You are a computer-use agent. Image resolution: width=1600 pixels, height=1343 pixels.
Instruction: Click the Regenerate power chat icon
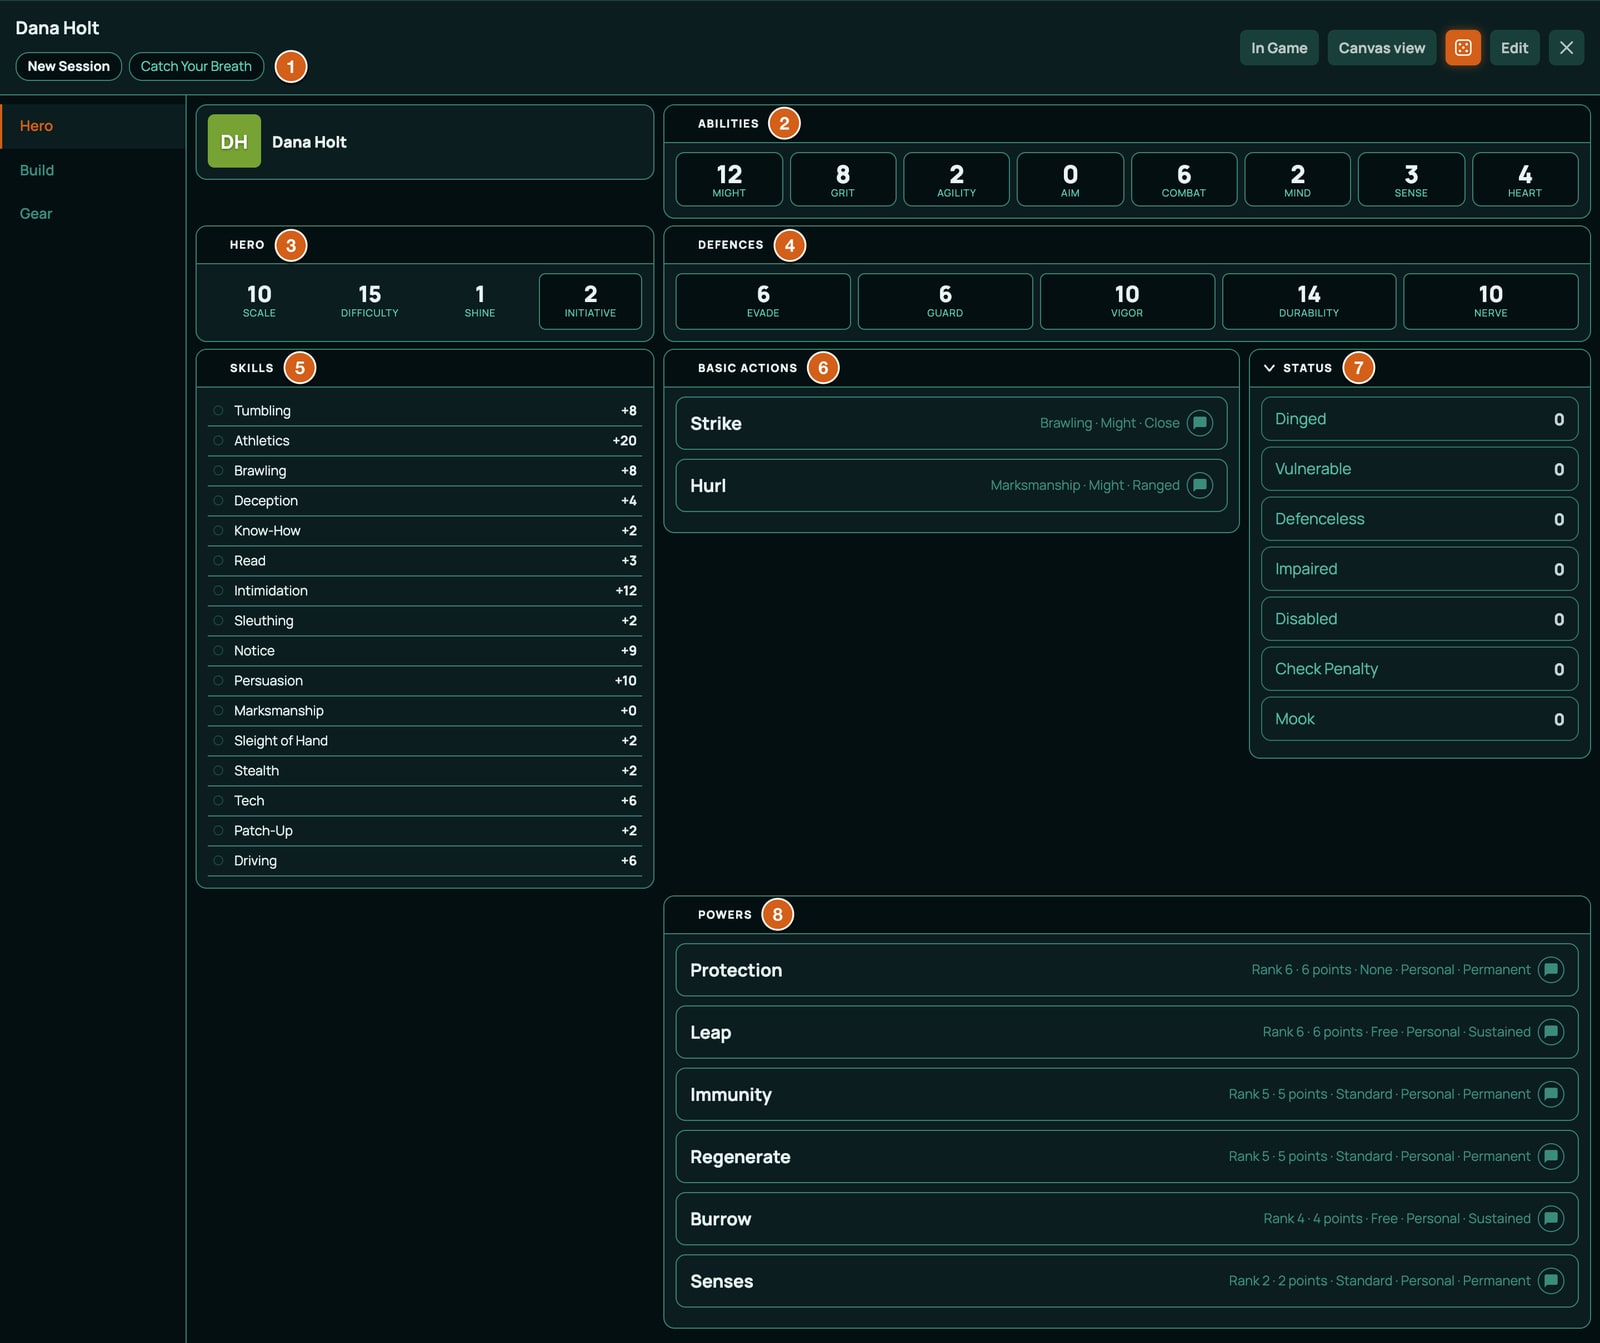pos(1551,1156)
